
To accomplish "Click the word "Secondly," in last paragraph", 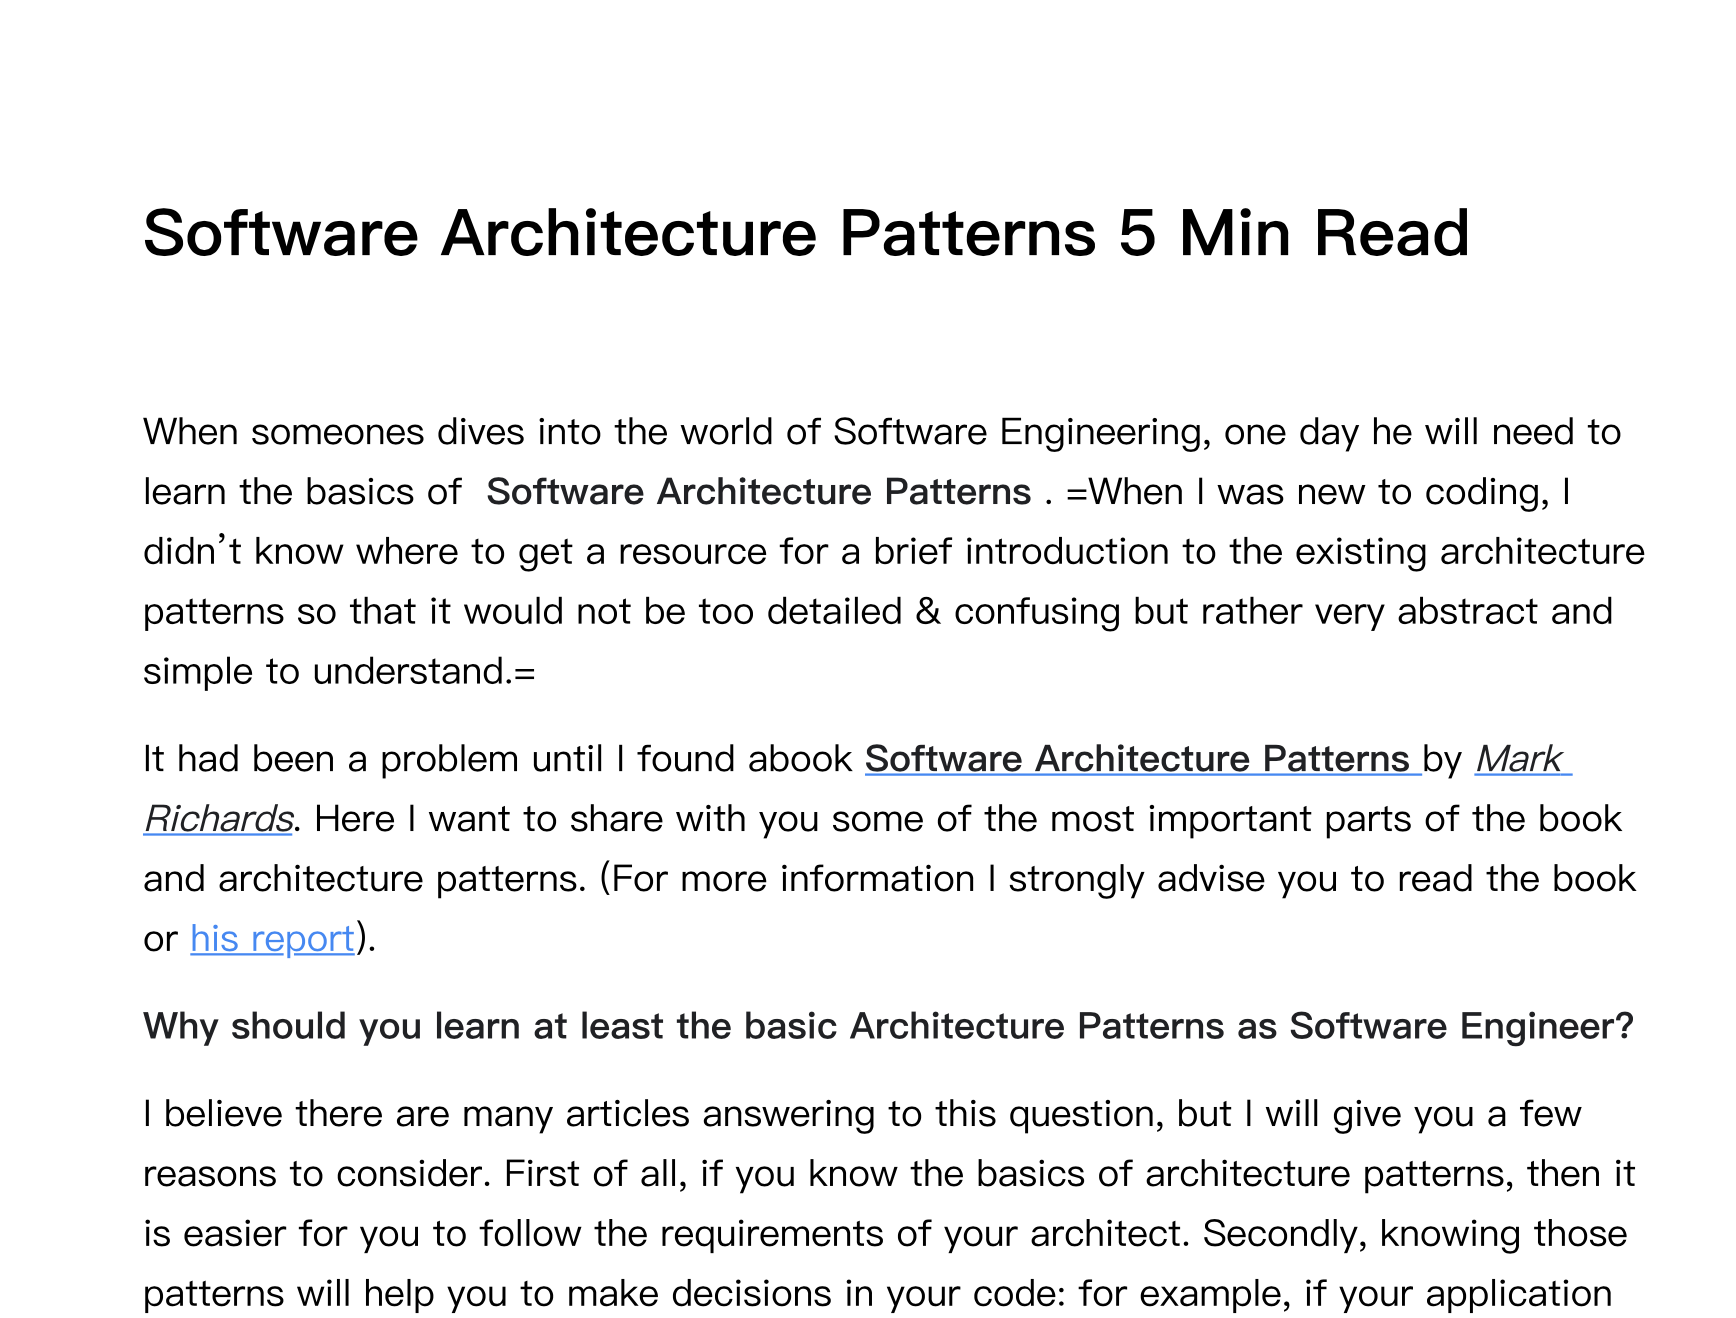I will pos(1284,1234).
